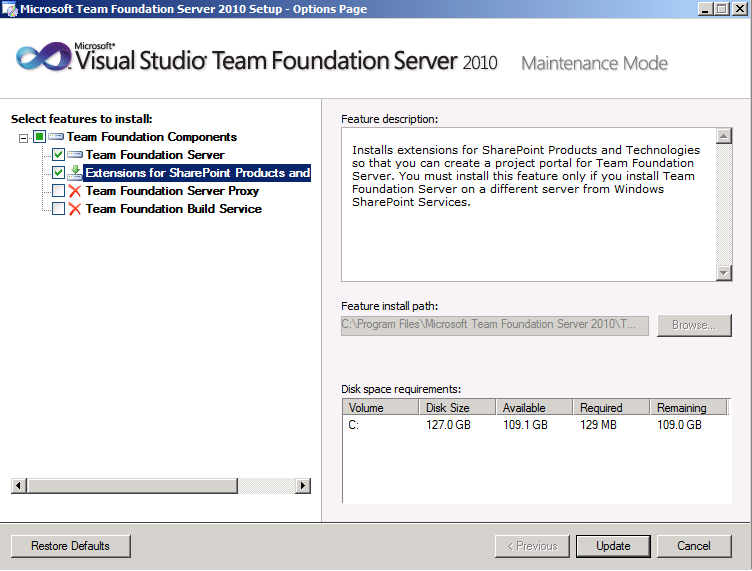Click the Previous button
The image size is (752, 571).
coord(532,546)
